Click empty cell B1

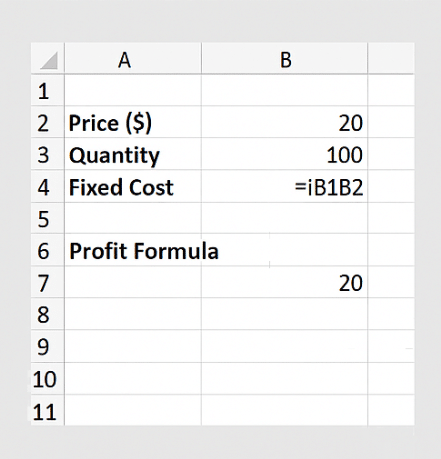(284, 90)
